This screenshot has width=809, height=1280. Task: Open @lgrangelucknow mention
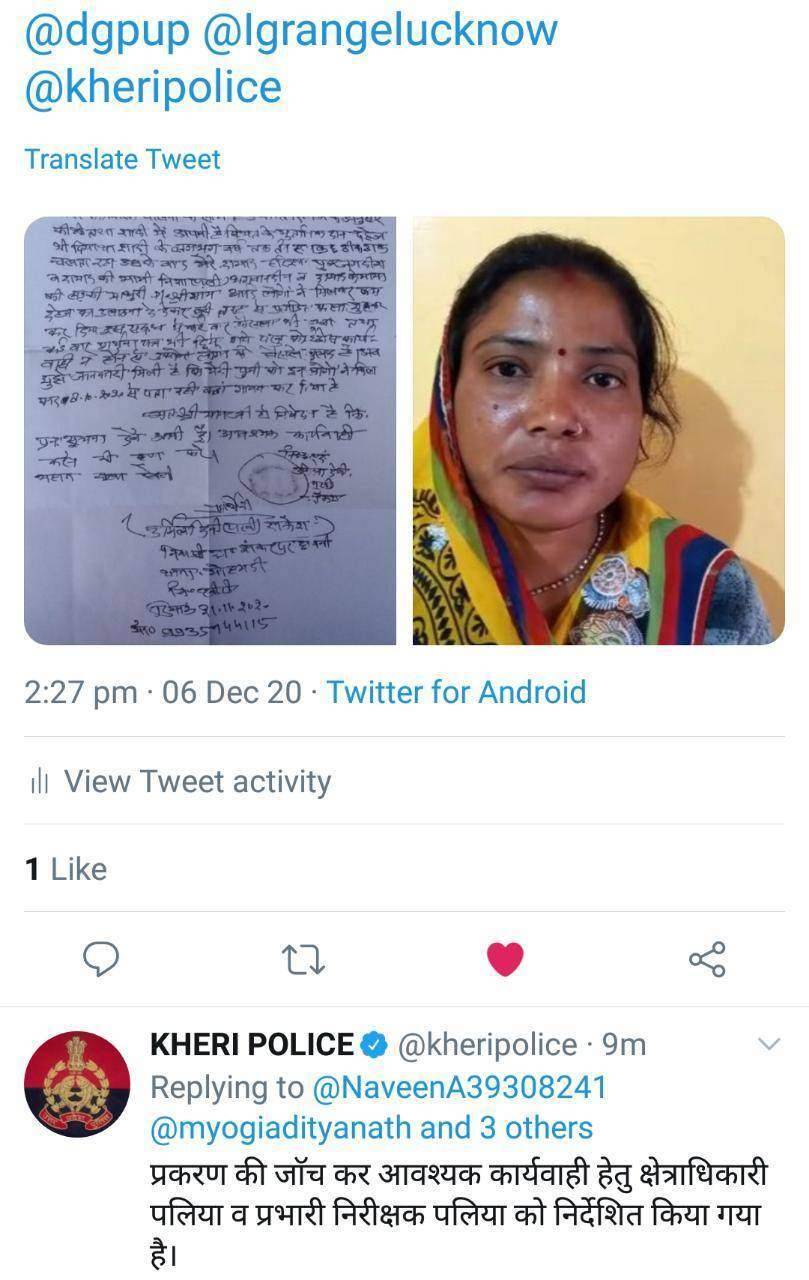(379, 32)
